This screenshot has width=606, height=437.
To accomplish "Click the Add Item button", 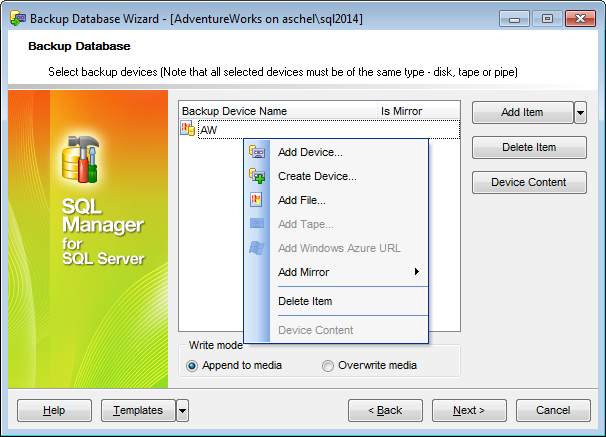I will coord(523,112).
